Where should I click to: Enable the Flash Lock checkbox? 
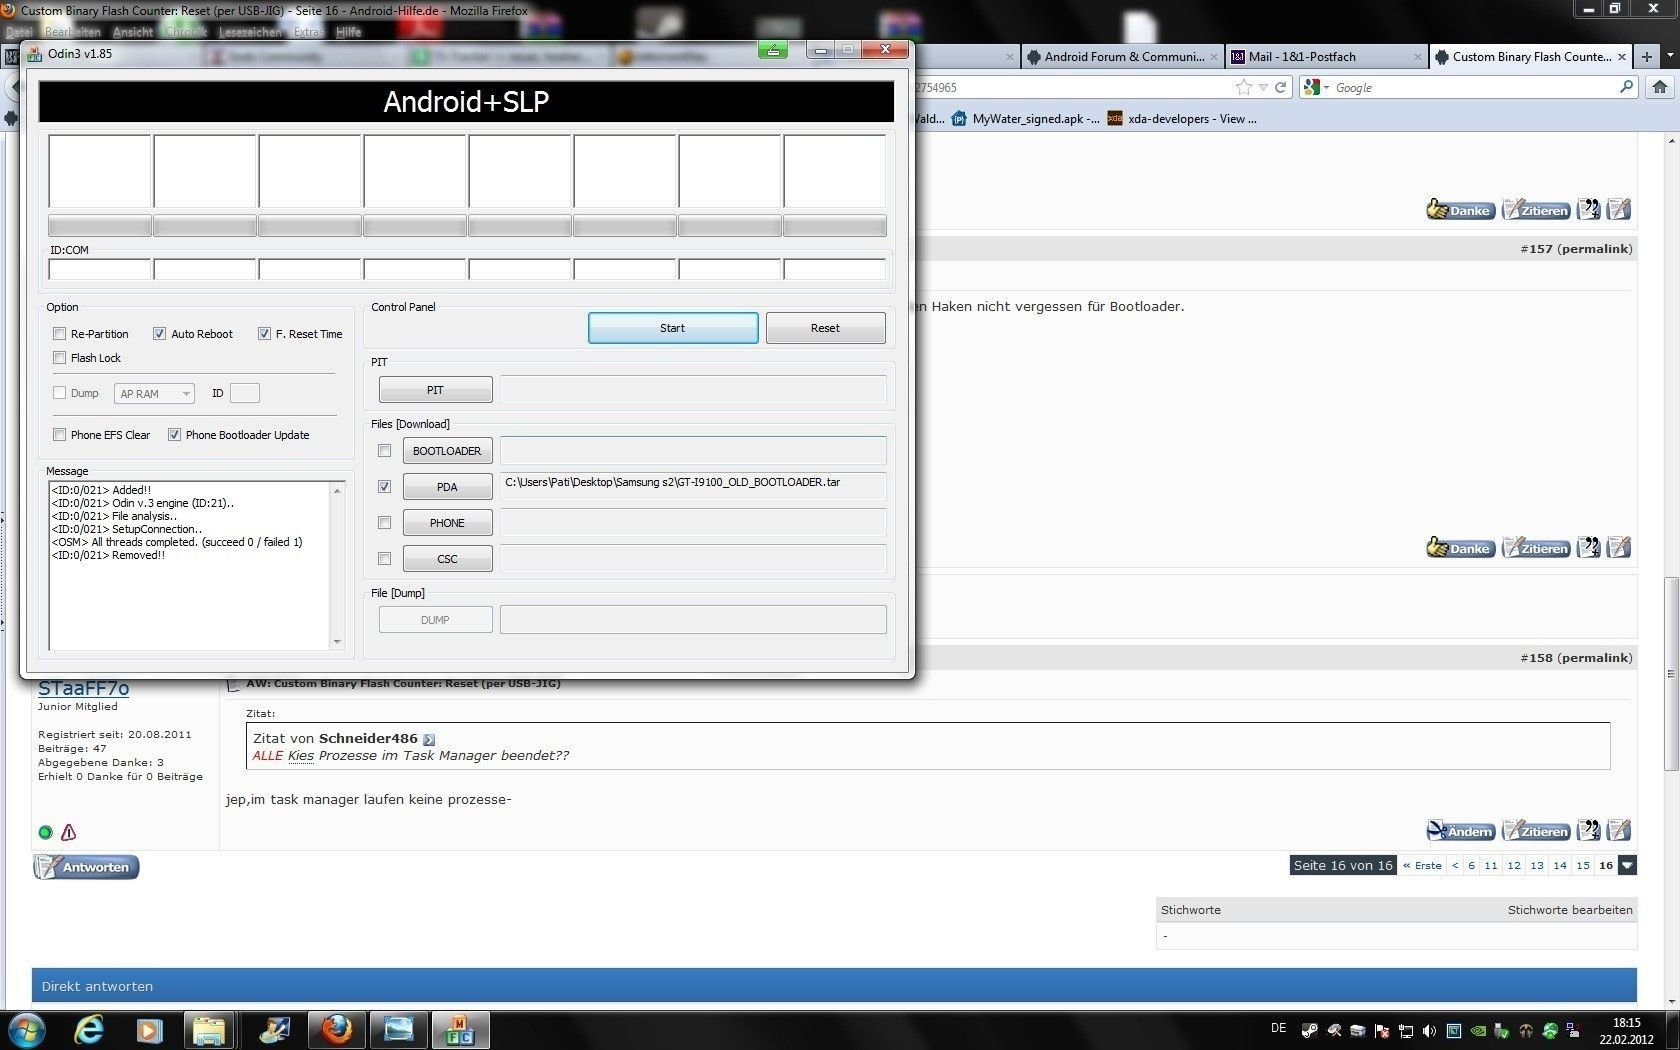[x=59, y=358]
